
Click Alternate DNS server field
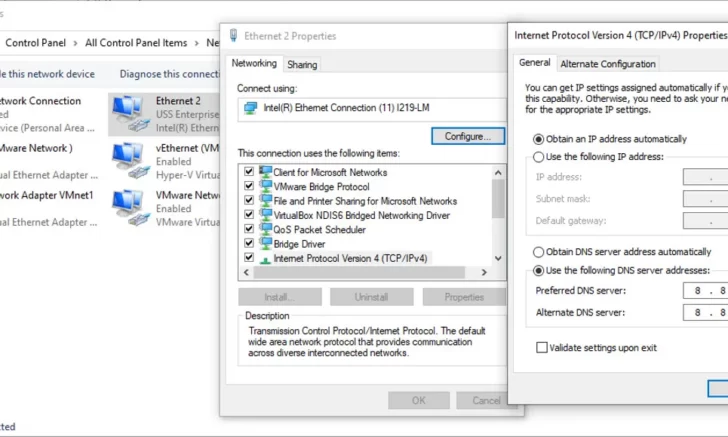click(x=706, y=313)
